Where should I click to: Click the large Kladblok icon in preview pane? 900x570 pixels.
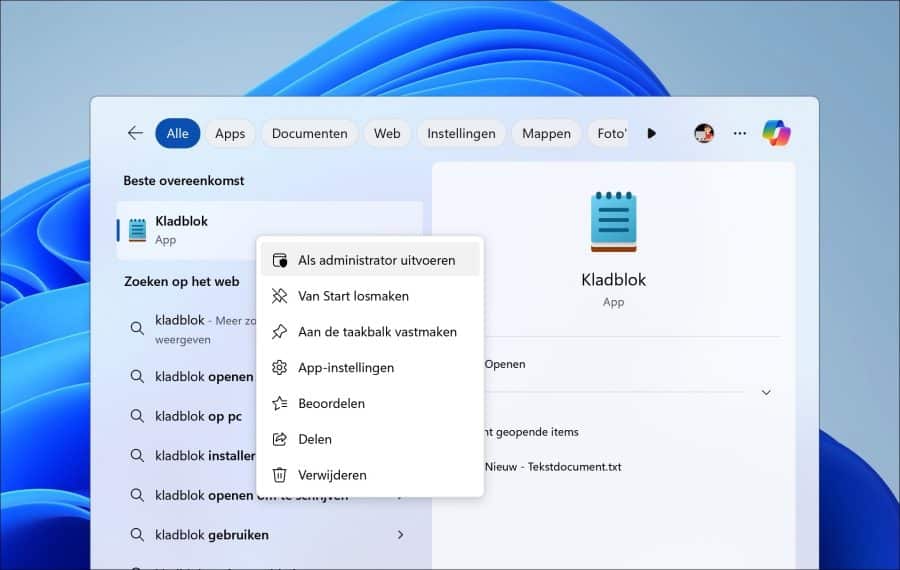tap(613, 222)
